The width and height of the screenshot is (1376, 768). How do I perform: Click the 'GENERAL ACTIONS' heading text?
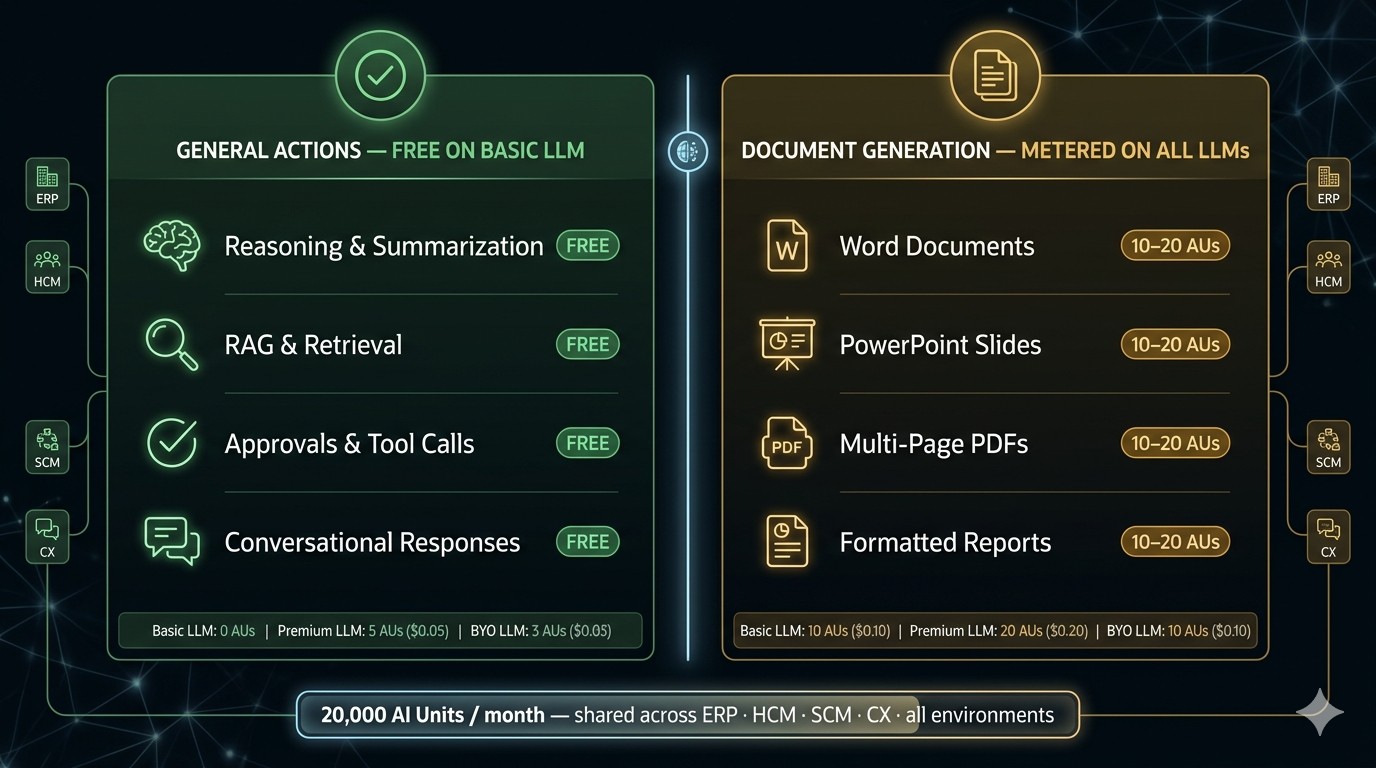[268, 151]
